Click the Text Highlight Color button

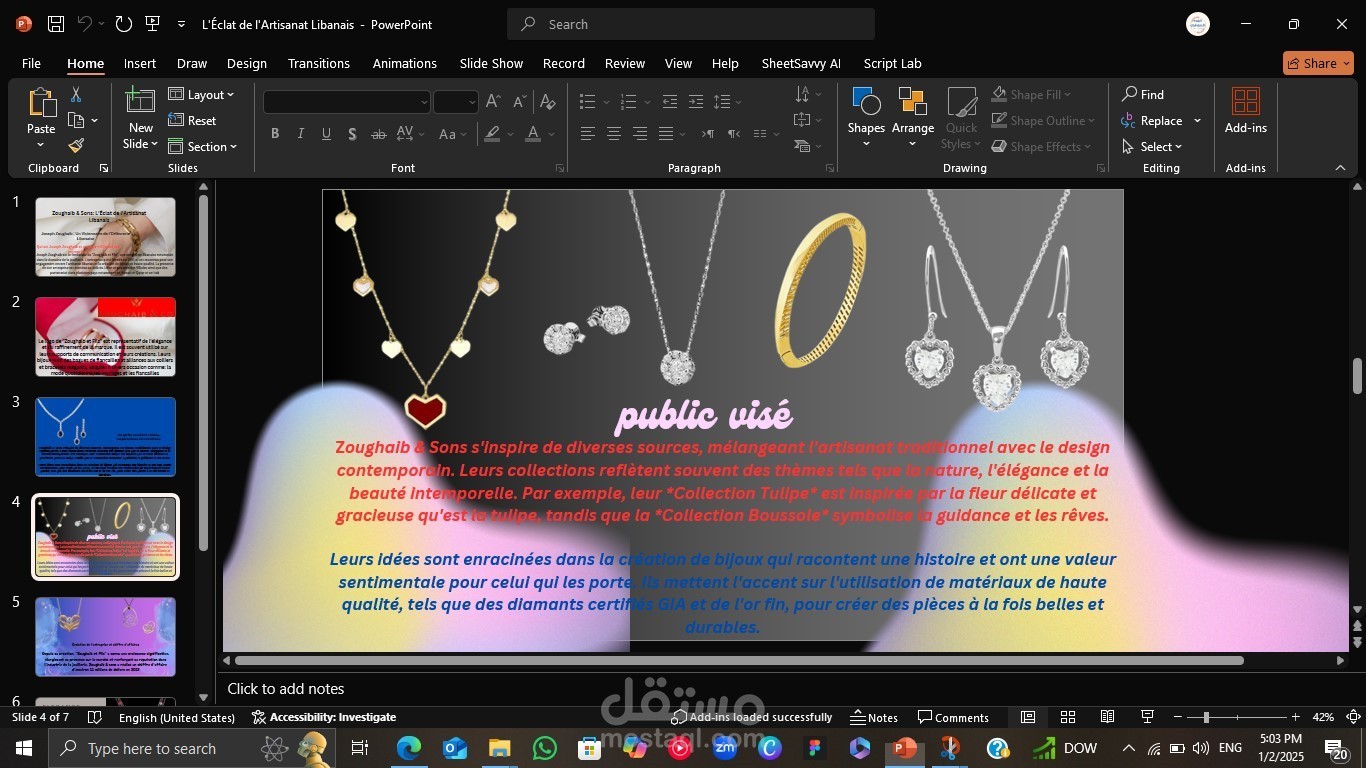coord(492,134)
